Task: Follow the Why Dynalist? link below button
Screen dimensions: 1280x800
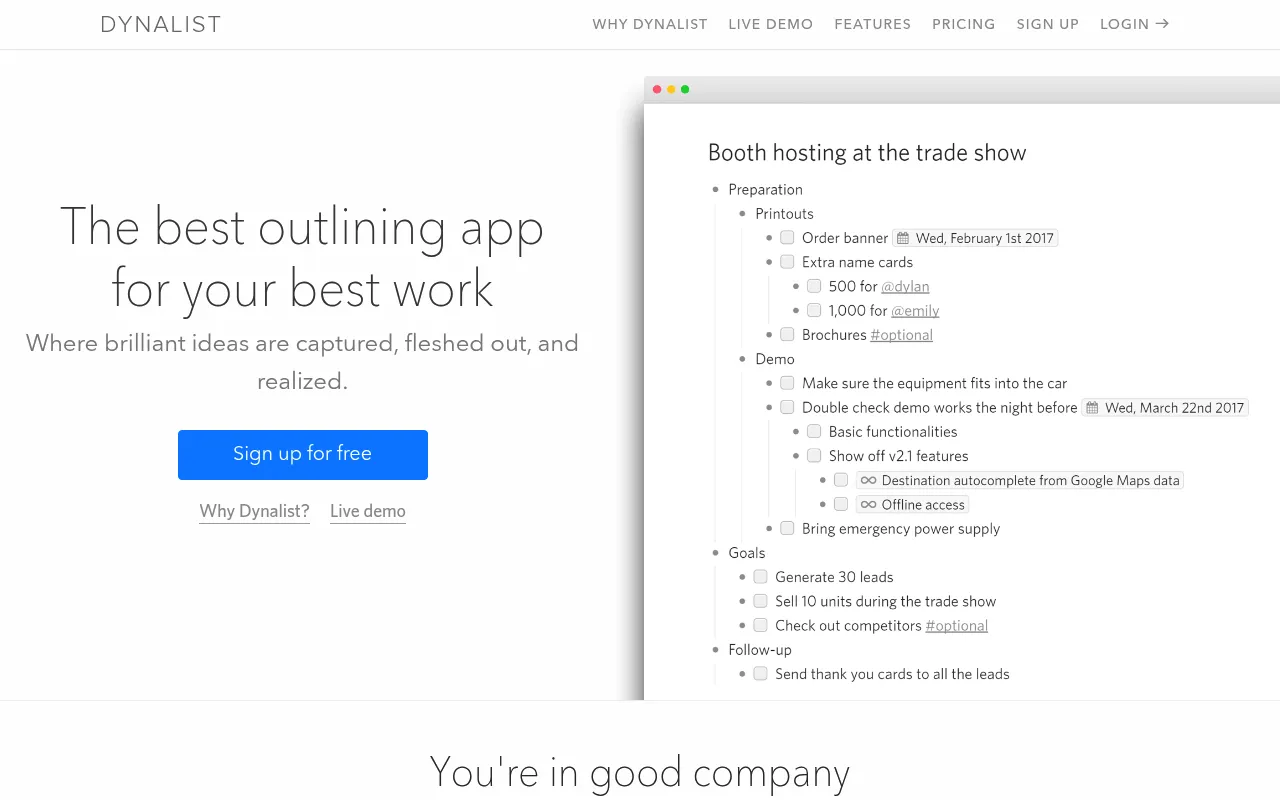Action: (255, 511)
